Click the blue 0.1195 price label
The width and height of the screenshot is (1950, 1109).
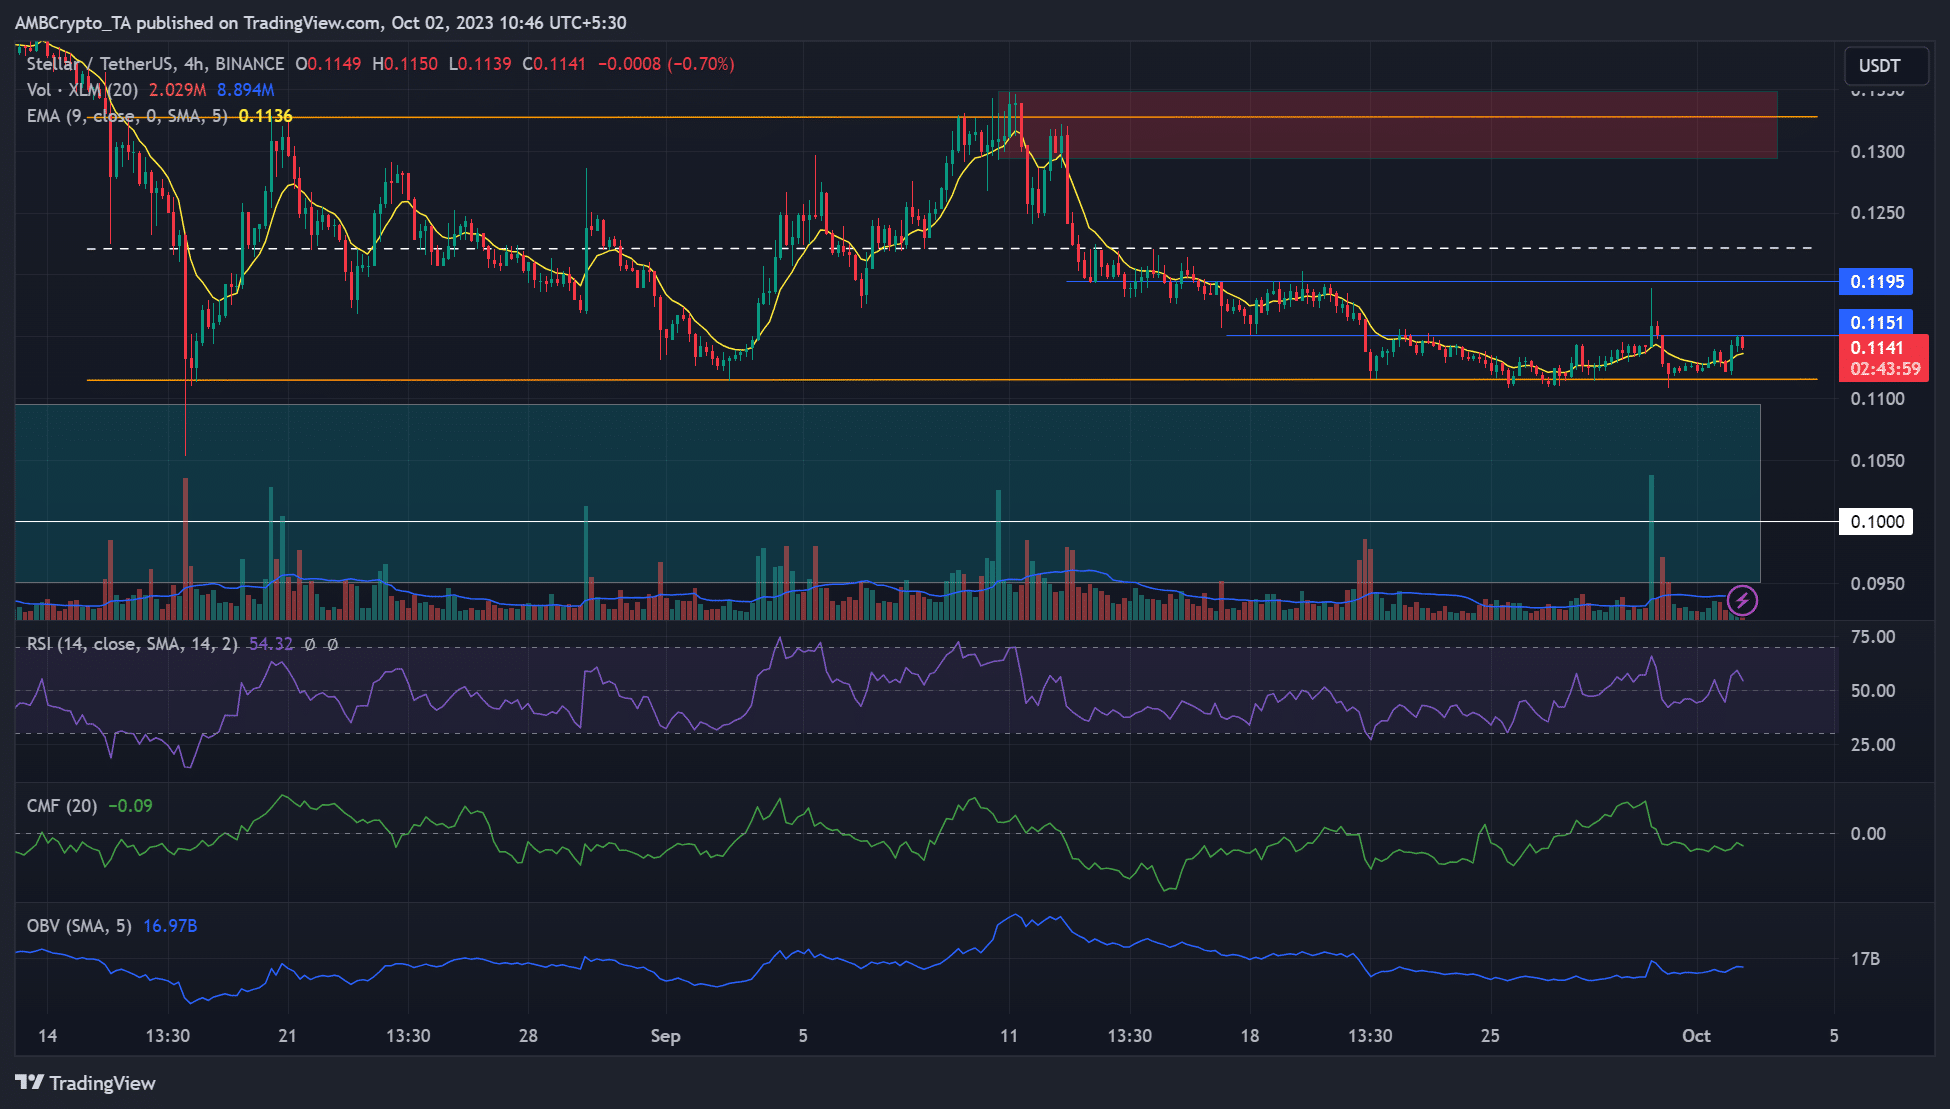[x=1876, y=282]
